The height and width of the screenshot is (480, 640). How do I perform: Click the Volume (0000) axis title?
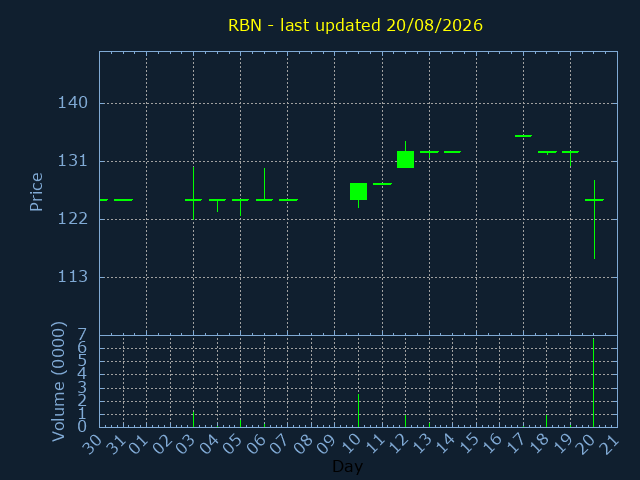58,382
